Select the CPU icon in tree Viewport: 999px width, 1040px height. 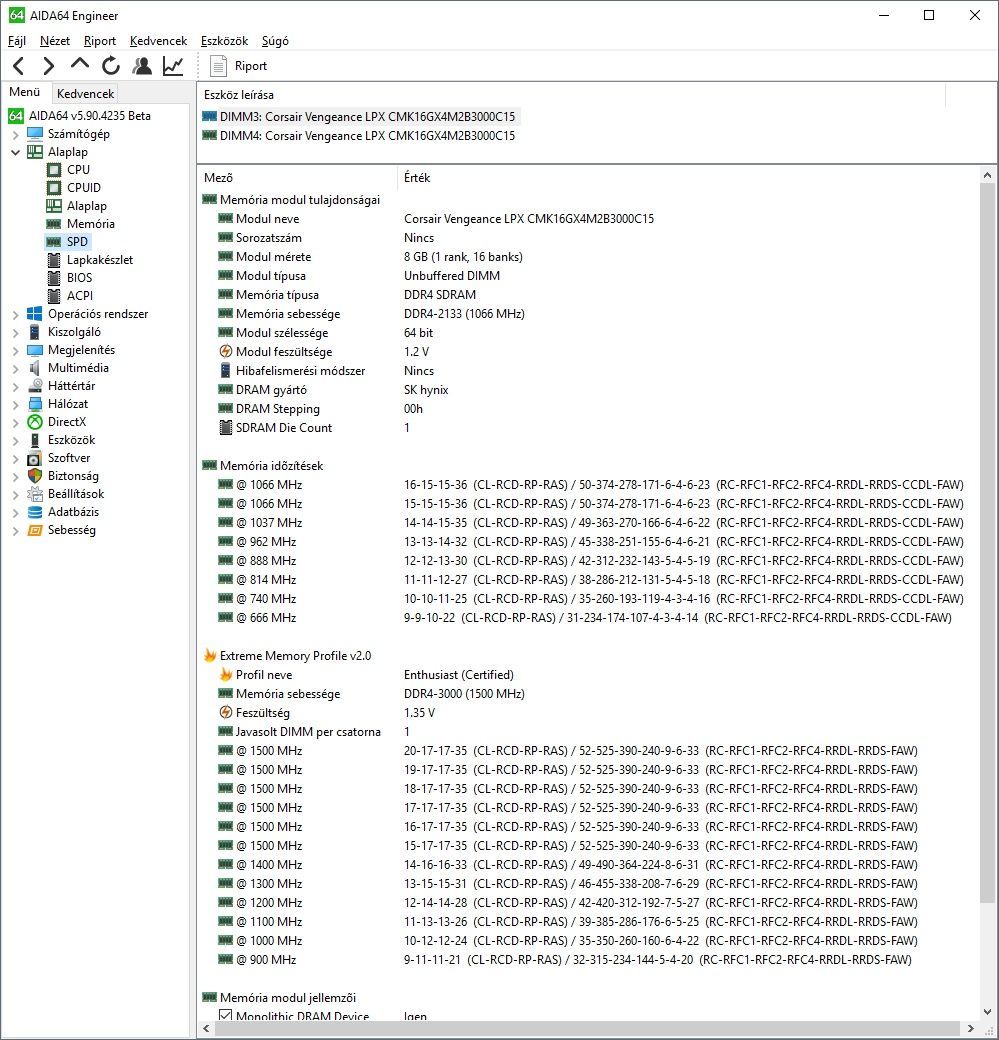[x=54, y=170]
